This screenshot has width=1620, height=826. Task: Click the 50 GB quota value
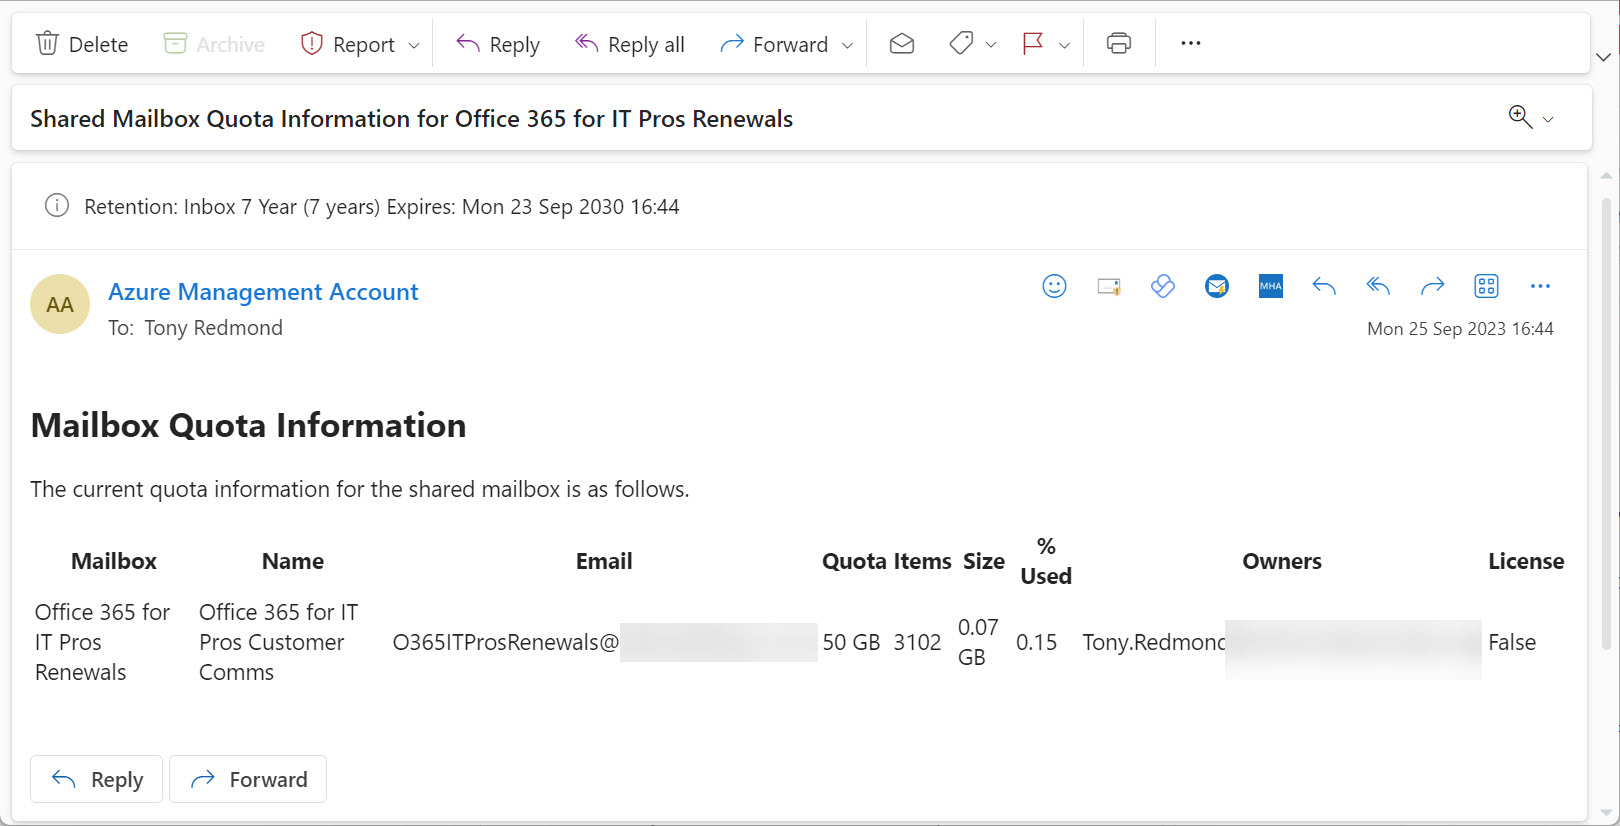coord(851,642)
